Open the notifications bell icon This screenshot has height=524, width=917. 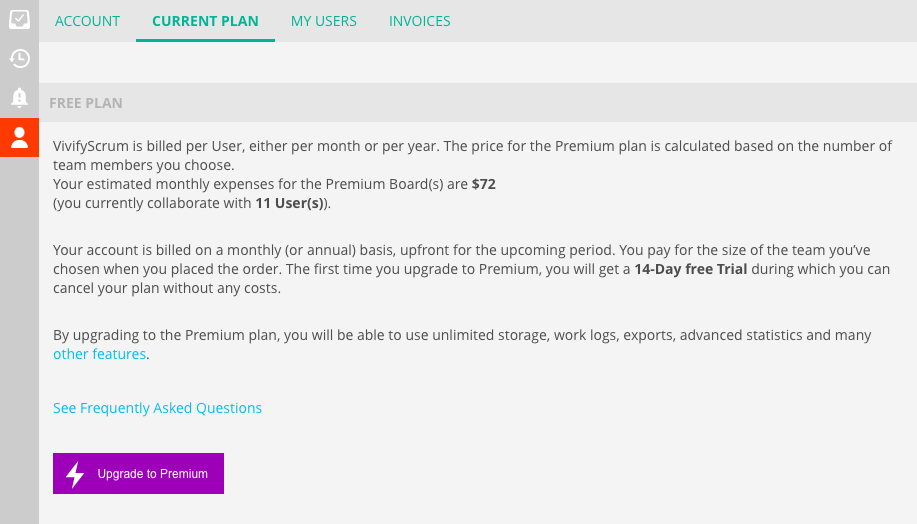coord(19,97)
